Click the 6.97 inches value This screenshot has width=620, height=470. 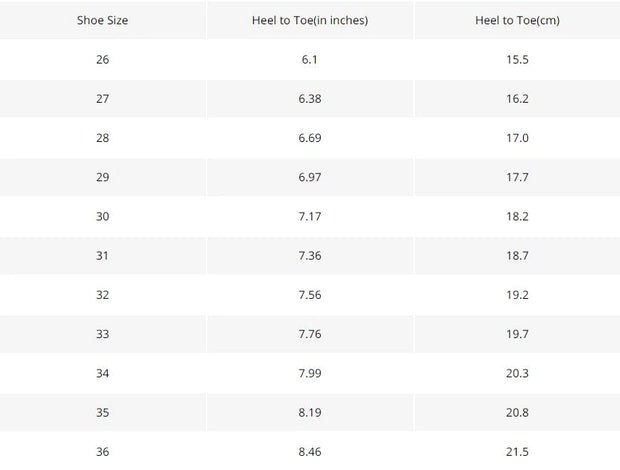pos(310,177)
